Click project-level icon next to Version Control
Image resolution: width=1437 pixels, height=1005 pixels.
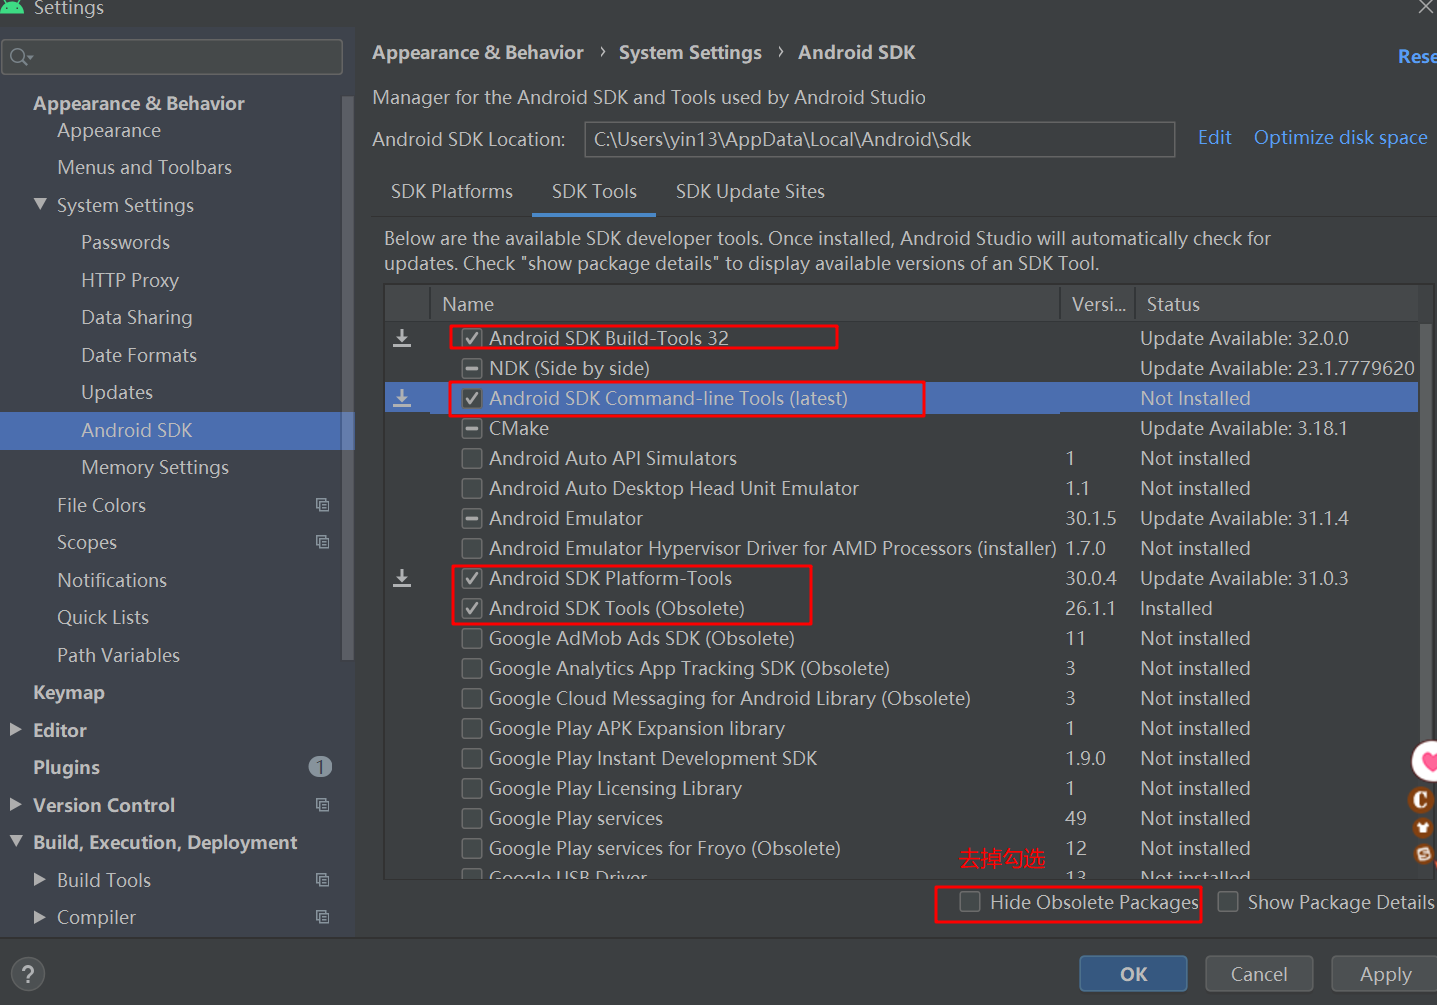322,805
